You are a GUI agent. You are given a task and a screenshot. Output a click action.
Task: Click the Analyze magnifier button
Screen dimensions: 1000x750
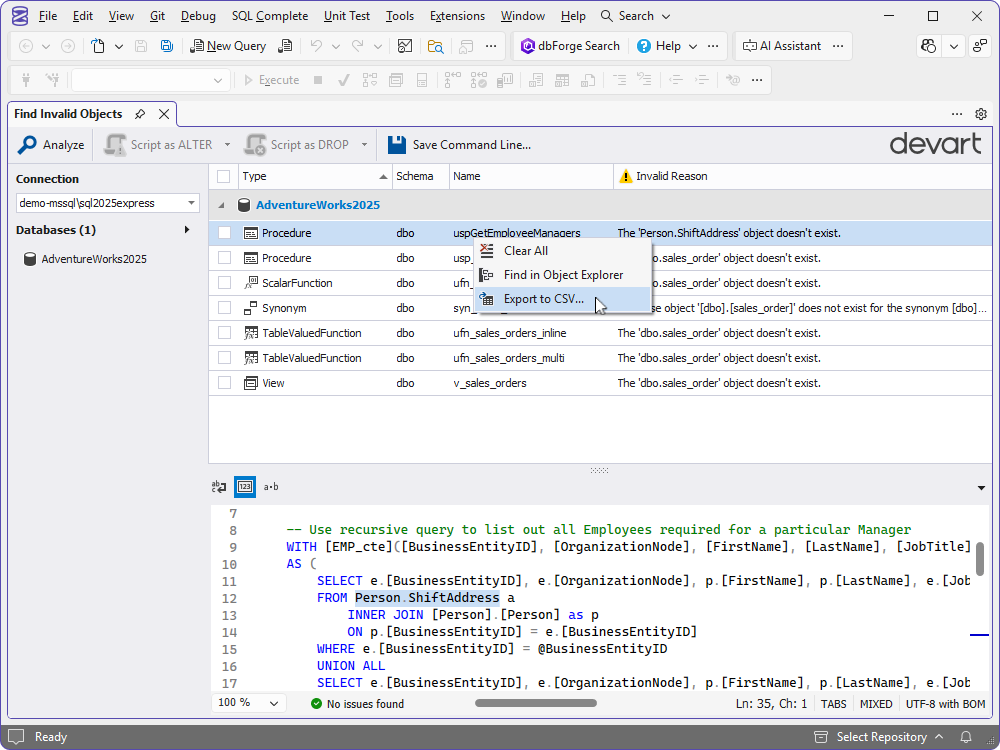point(51,145)
